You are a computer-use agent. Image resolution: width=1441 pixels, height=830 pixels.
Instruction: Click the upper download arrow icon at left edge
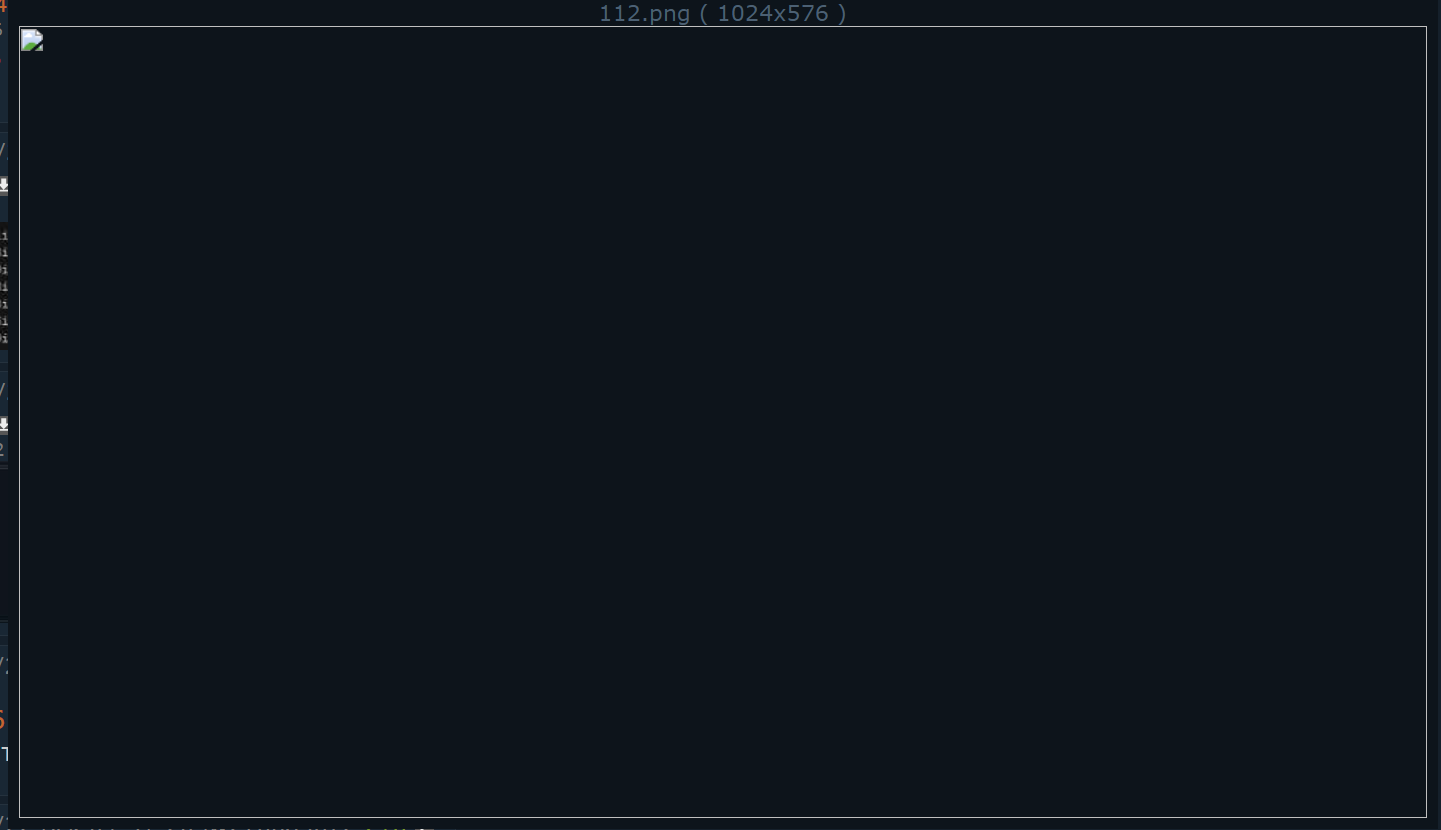[x=4, y=185]
